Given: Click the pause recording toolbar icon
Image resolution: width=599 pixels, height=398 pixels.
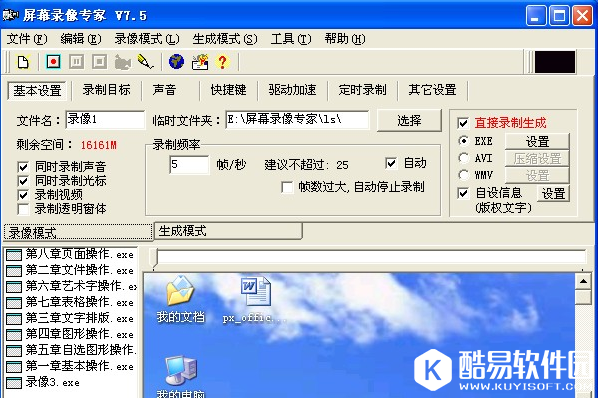Looking at the screenshot, I should [x=76, y=61].
